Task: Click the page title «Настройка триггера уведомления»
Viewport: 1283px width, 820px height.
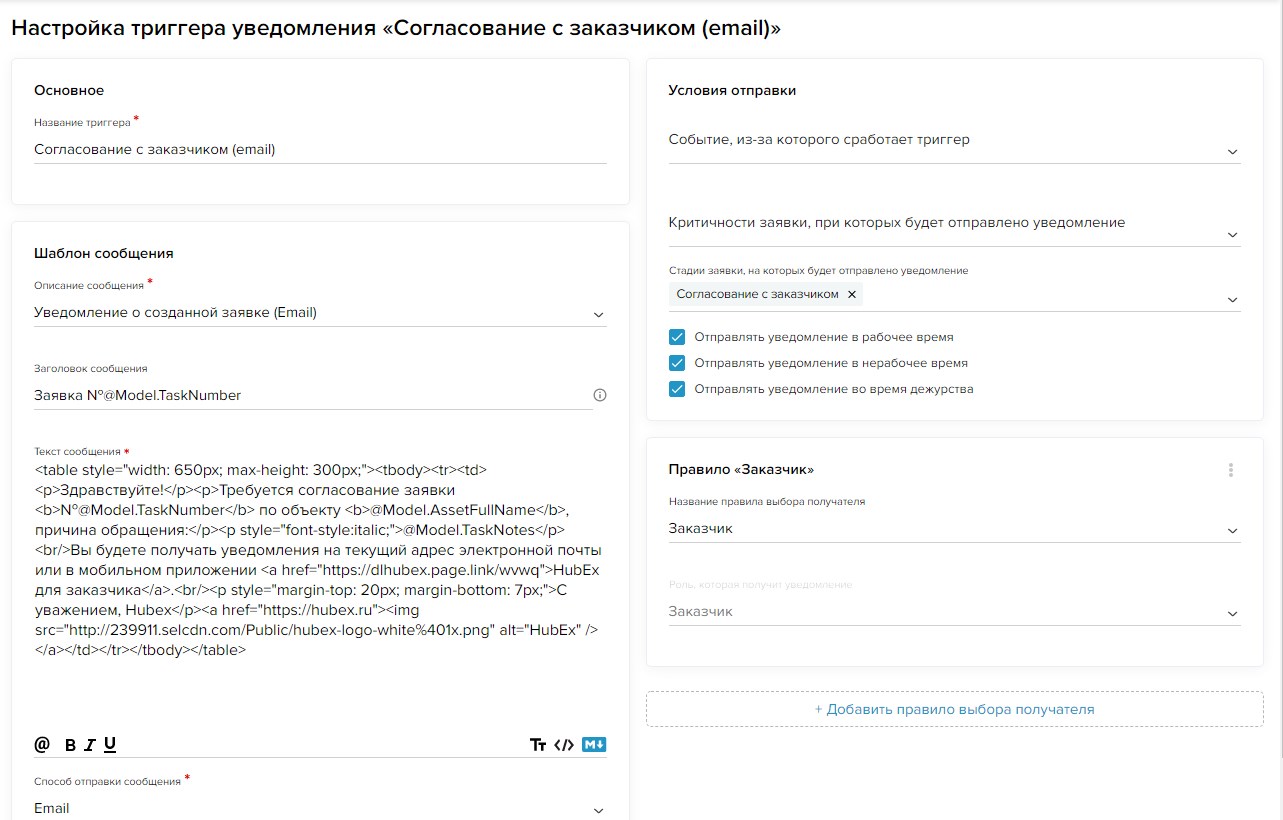Action: click(x=396, y=28)
